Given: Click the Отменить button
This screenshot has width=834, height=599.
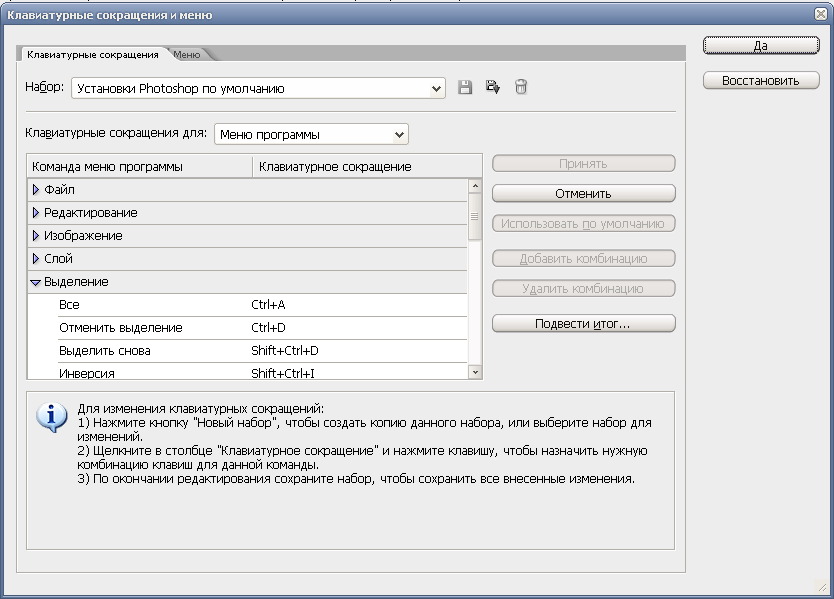Looking at the screenshot, I should pos(583,194).
